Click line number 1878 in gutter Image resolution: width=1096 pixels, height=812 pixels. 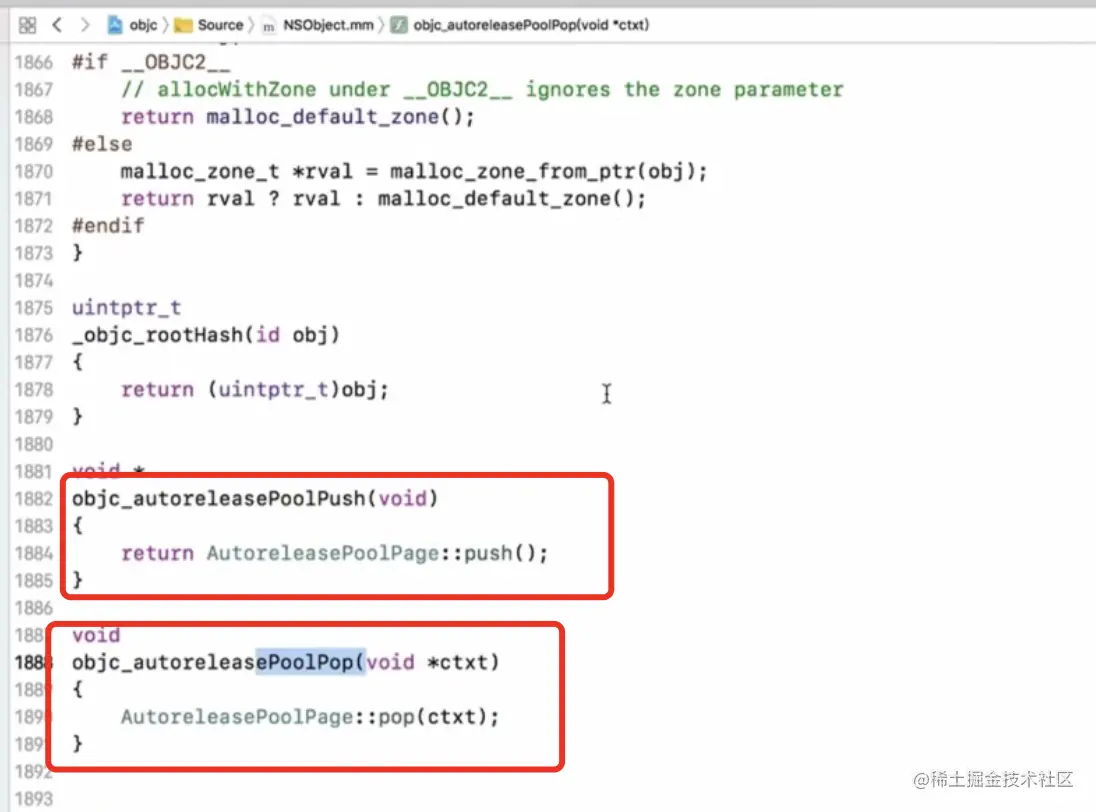click(x=34, y=389)
